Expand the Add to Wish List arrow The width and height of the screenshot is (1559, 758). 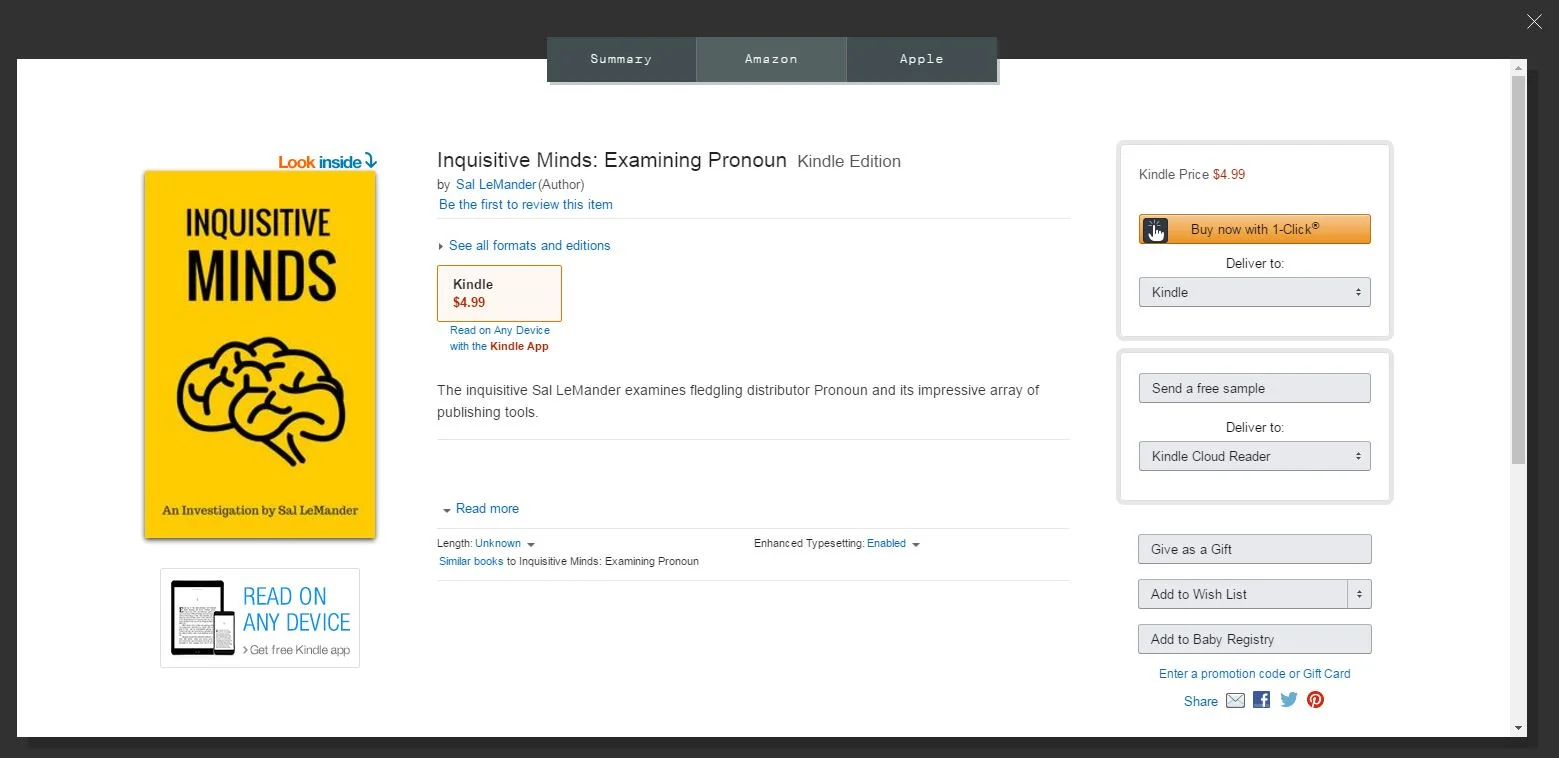(1359, 594)
